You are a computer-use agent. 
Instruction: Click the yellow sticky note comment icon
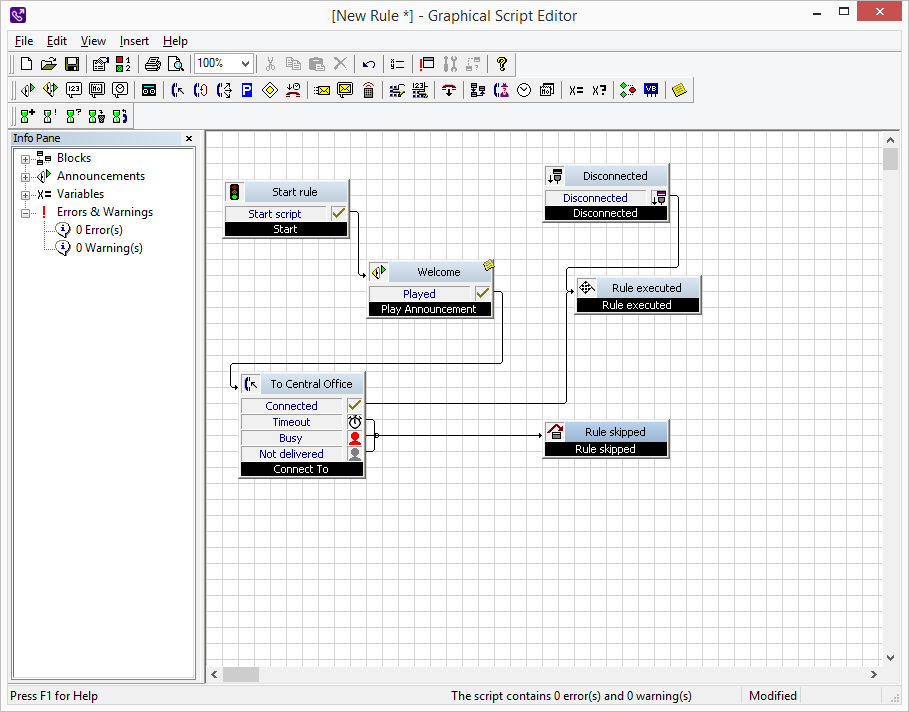pyautogui.click(x=680, y=90)
